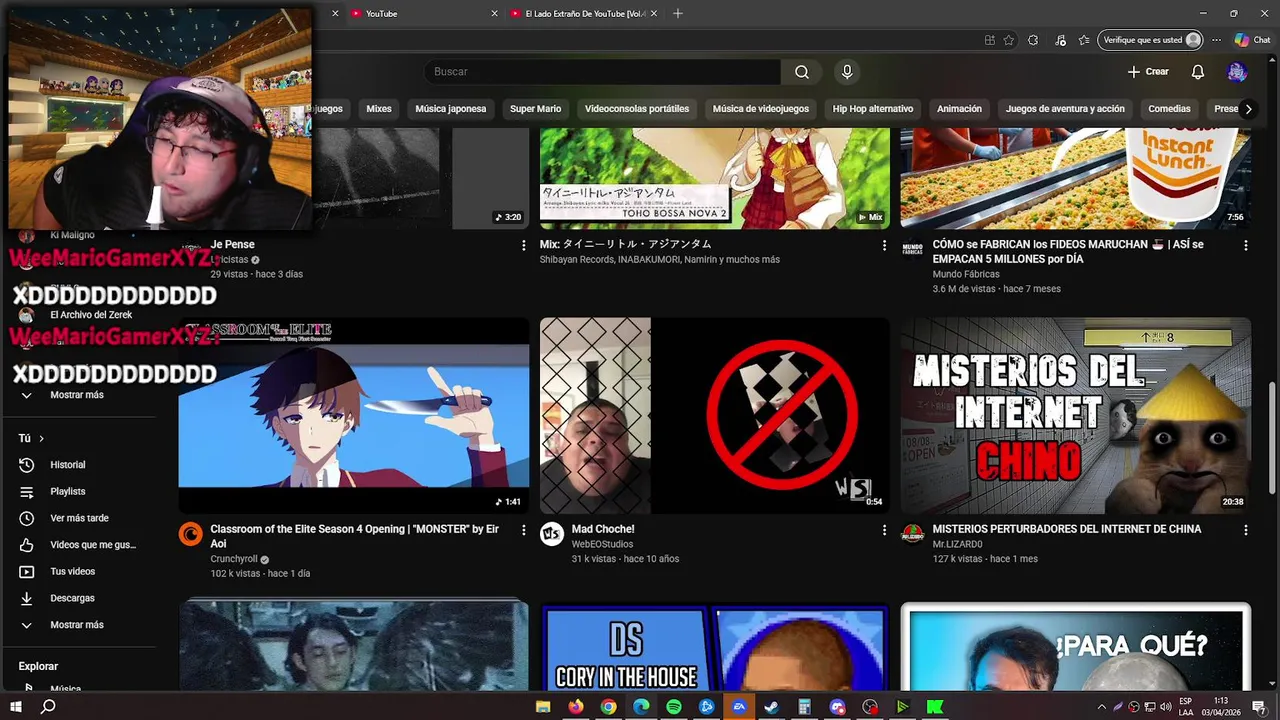Click Mundo Fábricas channel avatar
This screenshot has height=720, width=1280.
[912, 249]
